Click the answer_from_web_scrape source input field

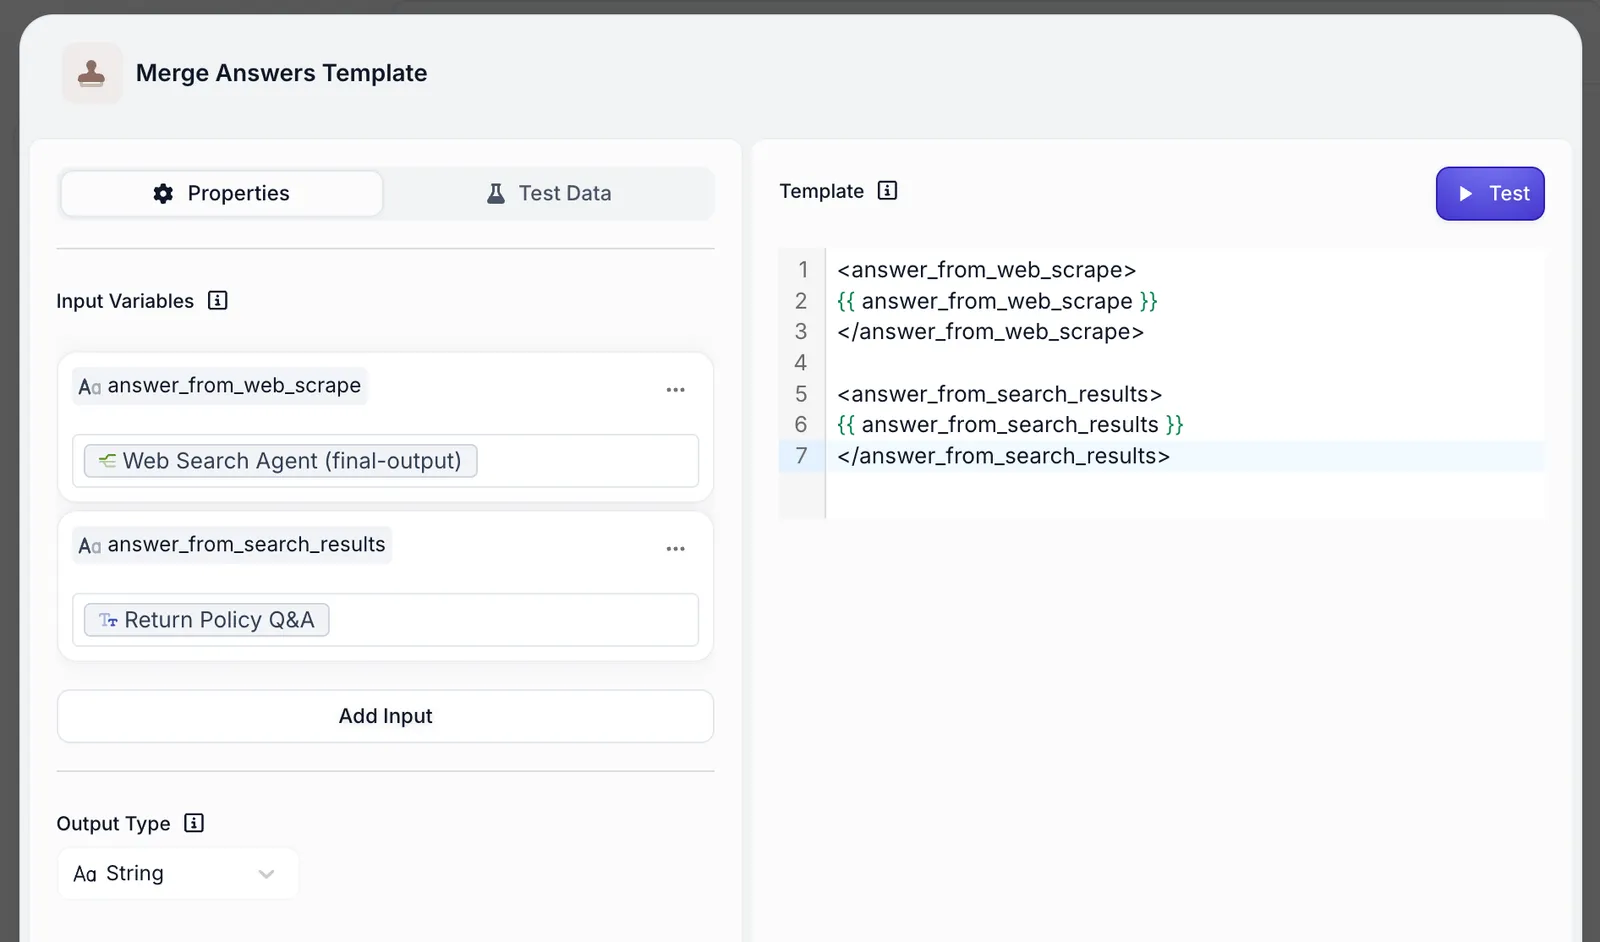tap(385, 461)
